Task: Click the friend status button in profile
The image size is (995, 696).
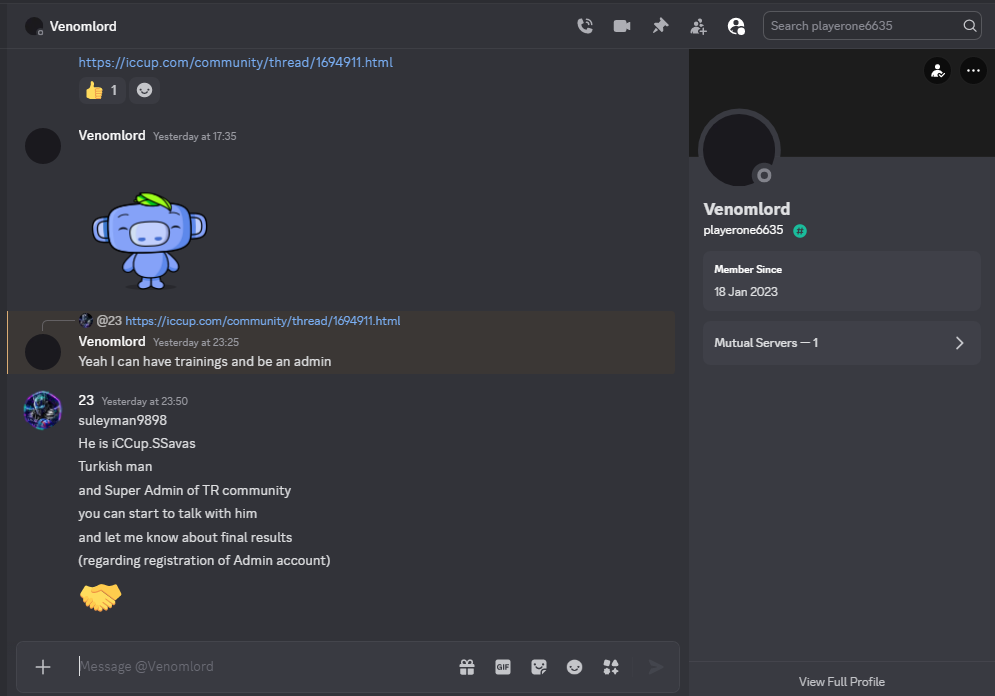Action: [937, 70]
